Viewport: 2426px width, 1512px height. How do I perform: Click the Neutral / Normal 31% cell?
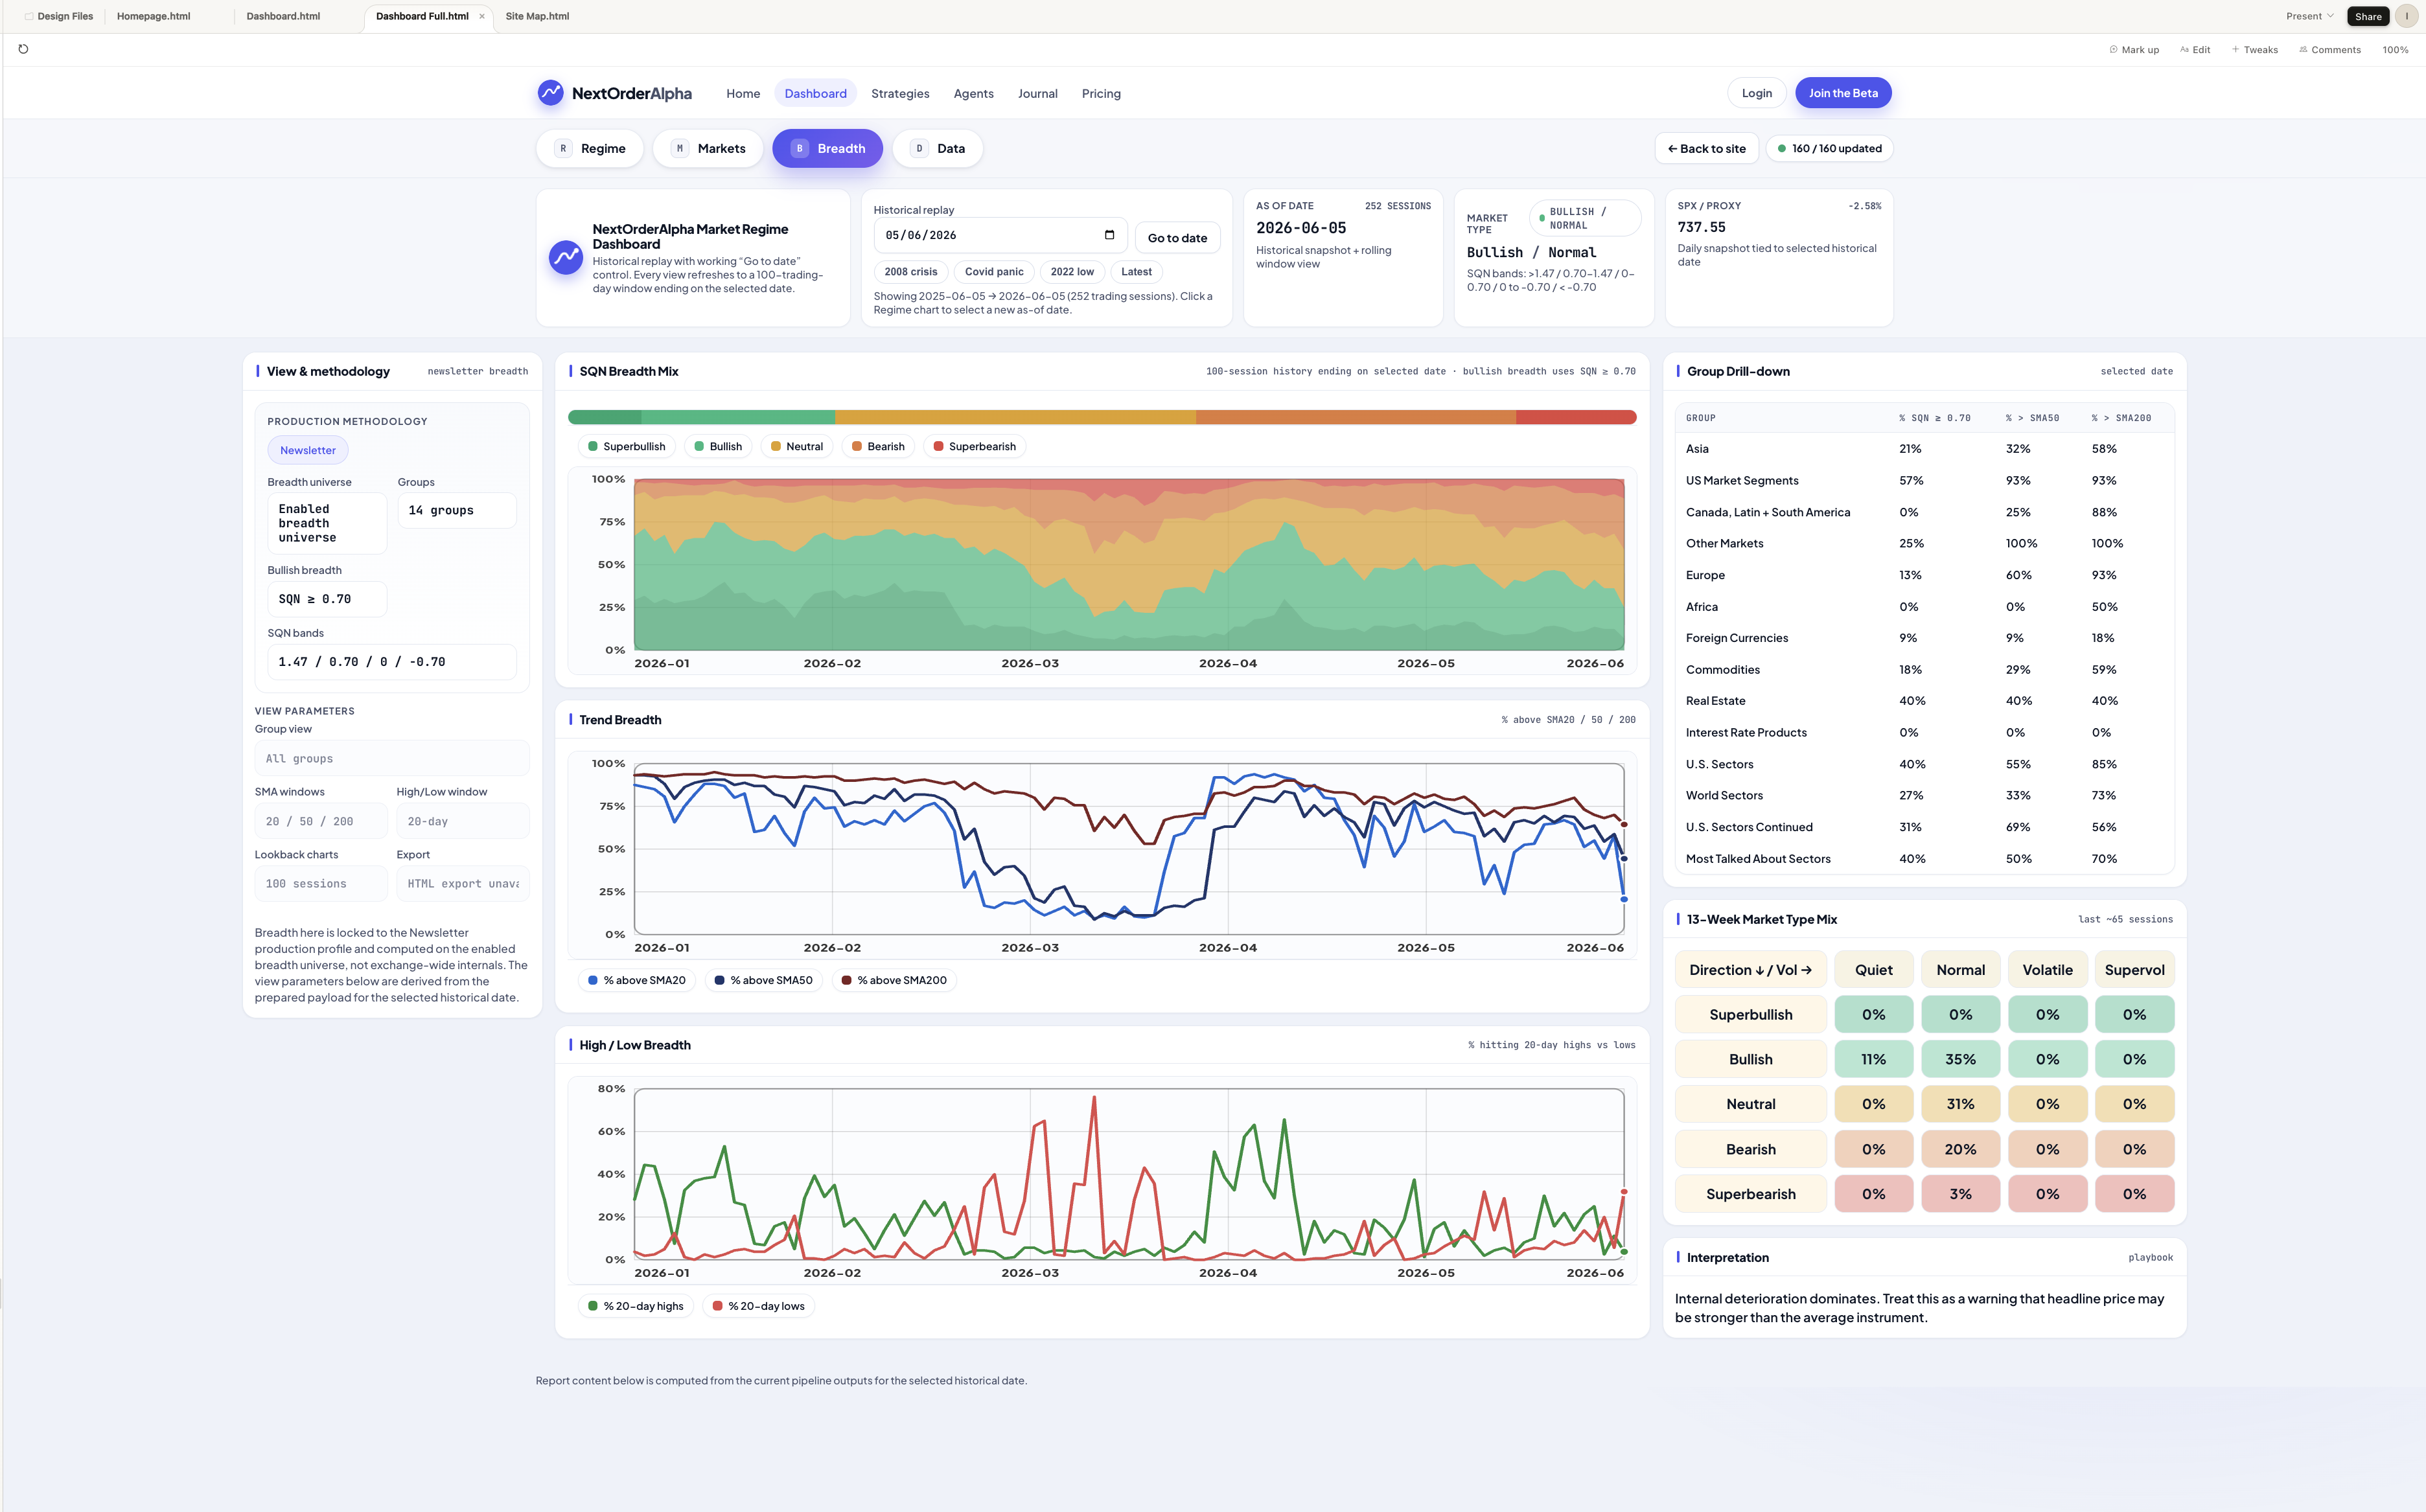1960,1104
